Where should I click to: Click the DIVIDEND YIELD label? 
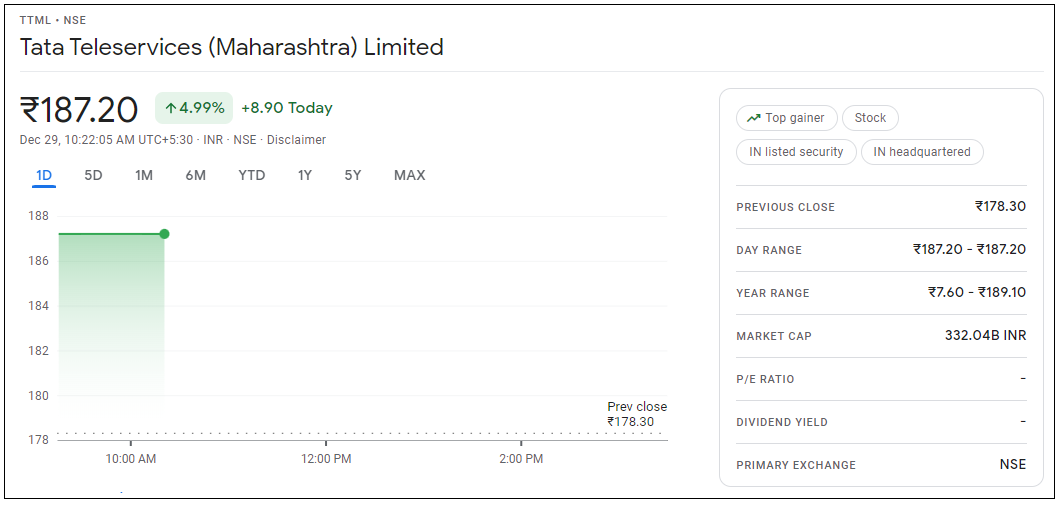coord(782,422)
